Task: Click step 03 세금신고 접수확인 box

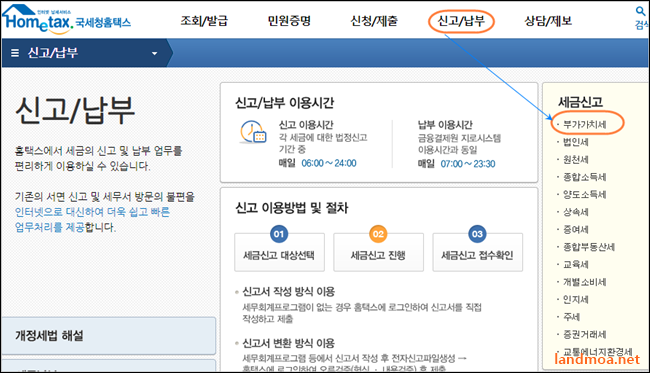Action: coord(478,252)
